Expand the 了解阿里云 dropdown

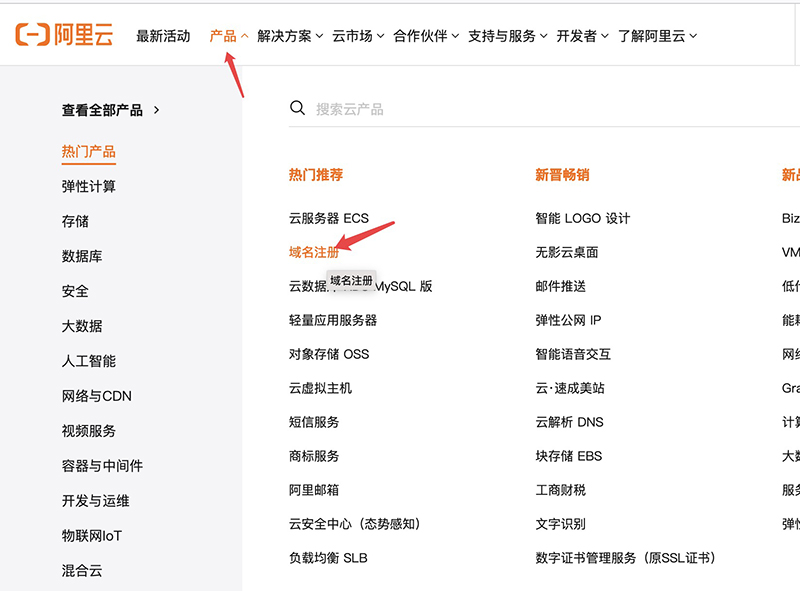point(657,36)
